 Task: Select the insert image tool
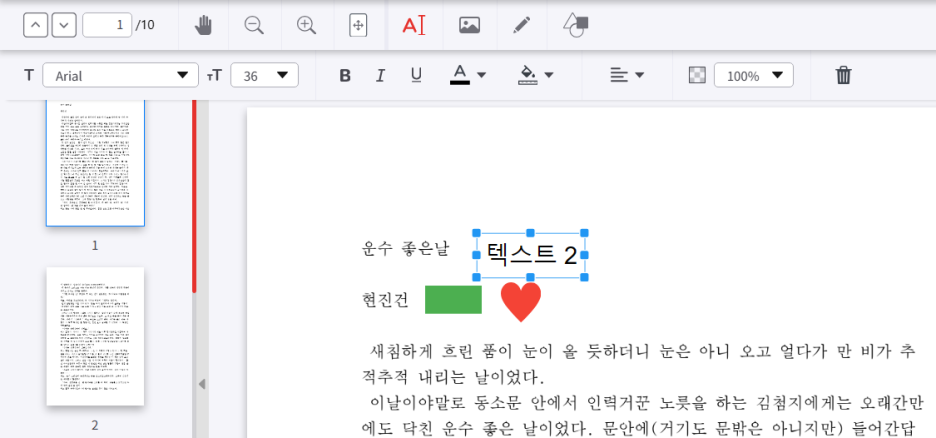[470, 25]
